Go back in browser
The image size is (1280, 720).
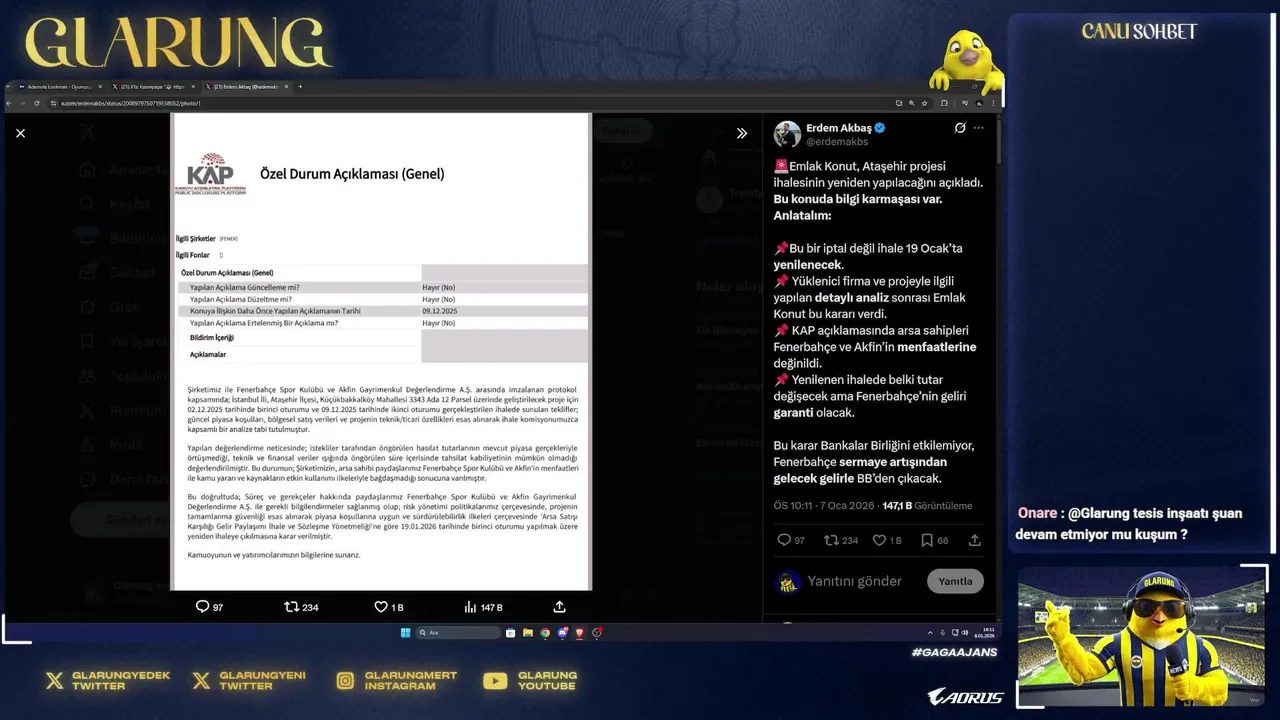pos(9,103)
